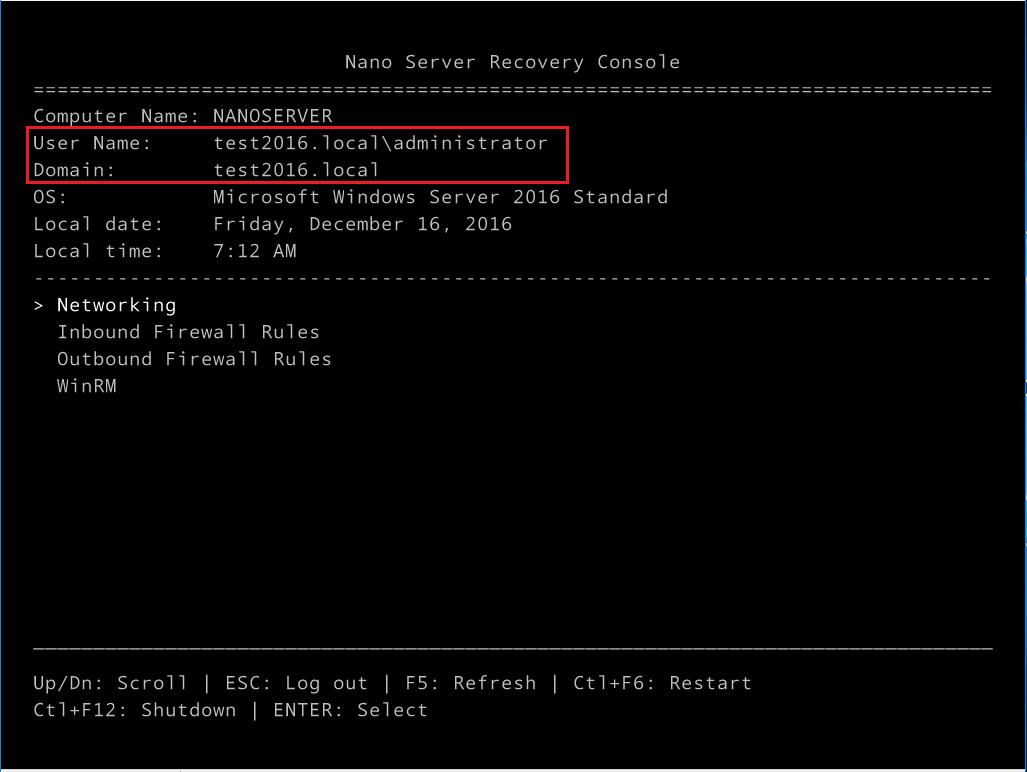Click the F5: Refresh hint
The height and width of the screenshot is (772, 1027).
tap(470, 683)
